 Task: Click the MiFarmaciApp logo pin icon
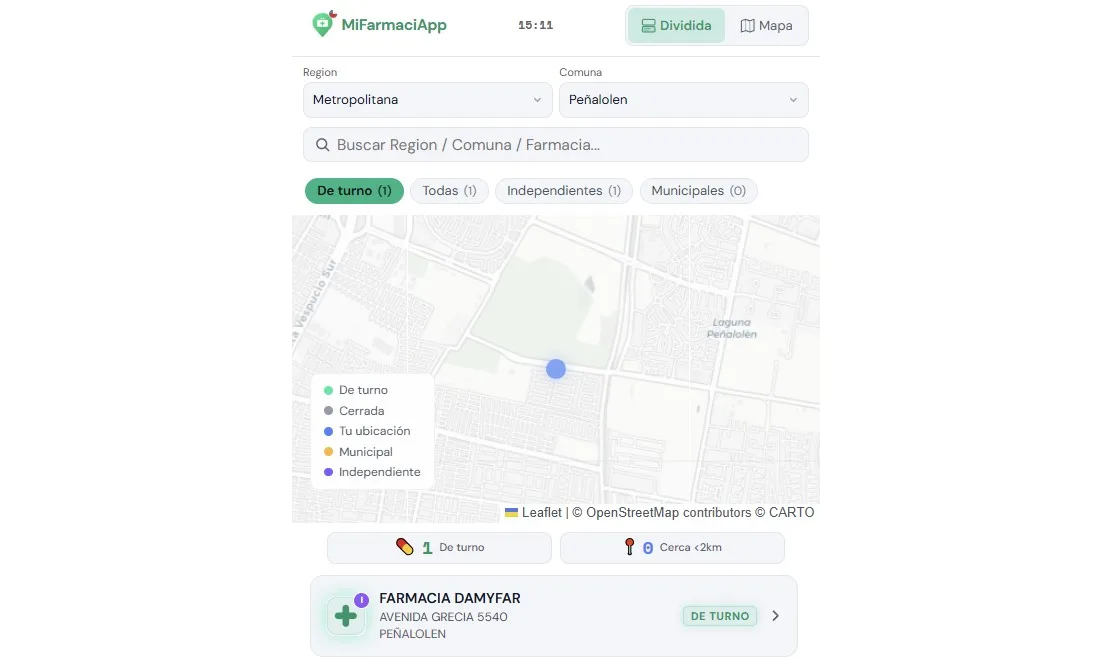pos(322,25)
